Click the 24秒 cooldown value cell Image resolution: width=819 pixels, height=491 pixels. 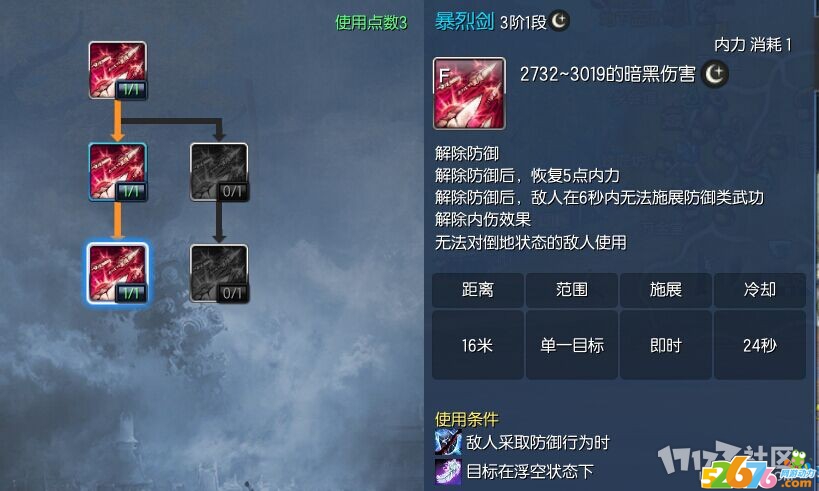(760, 345)
